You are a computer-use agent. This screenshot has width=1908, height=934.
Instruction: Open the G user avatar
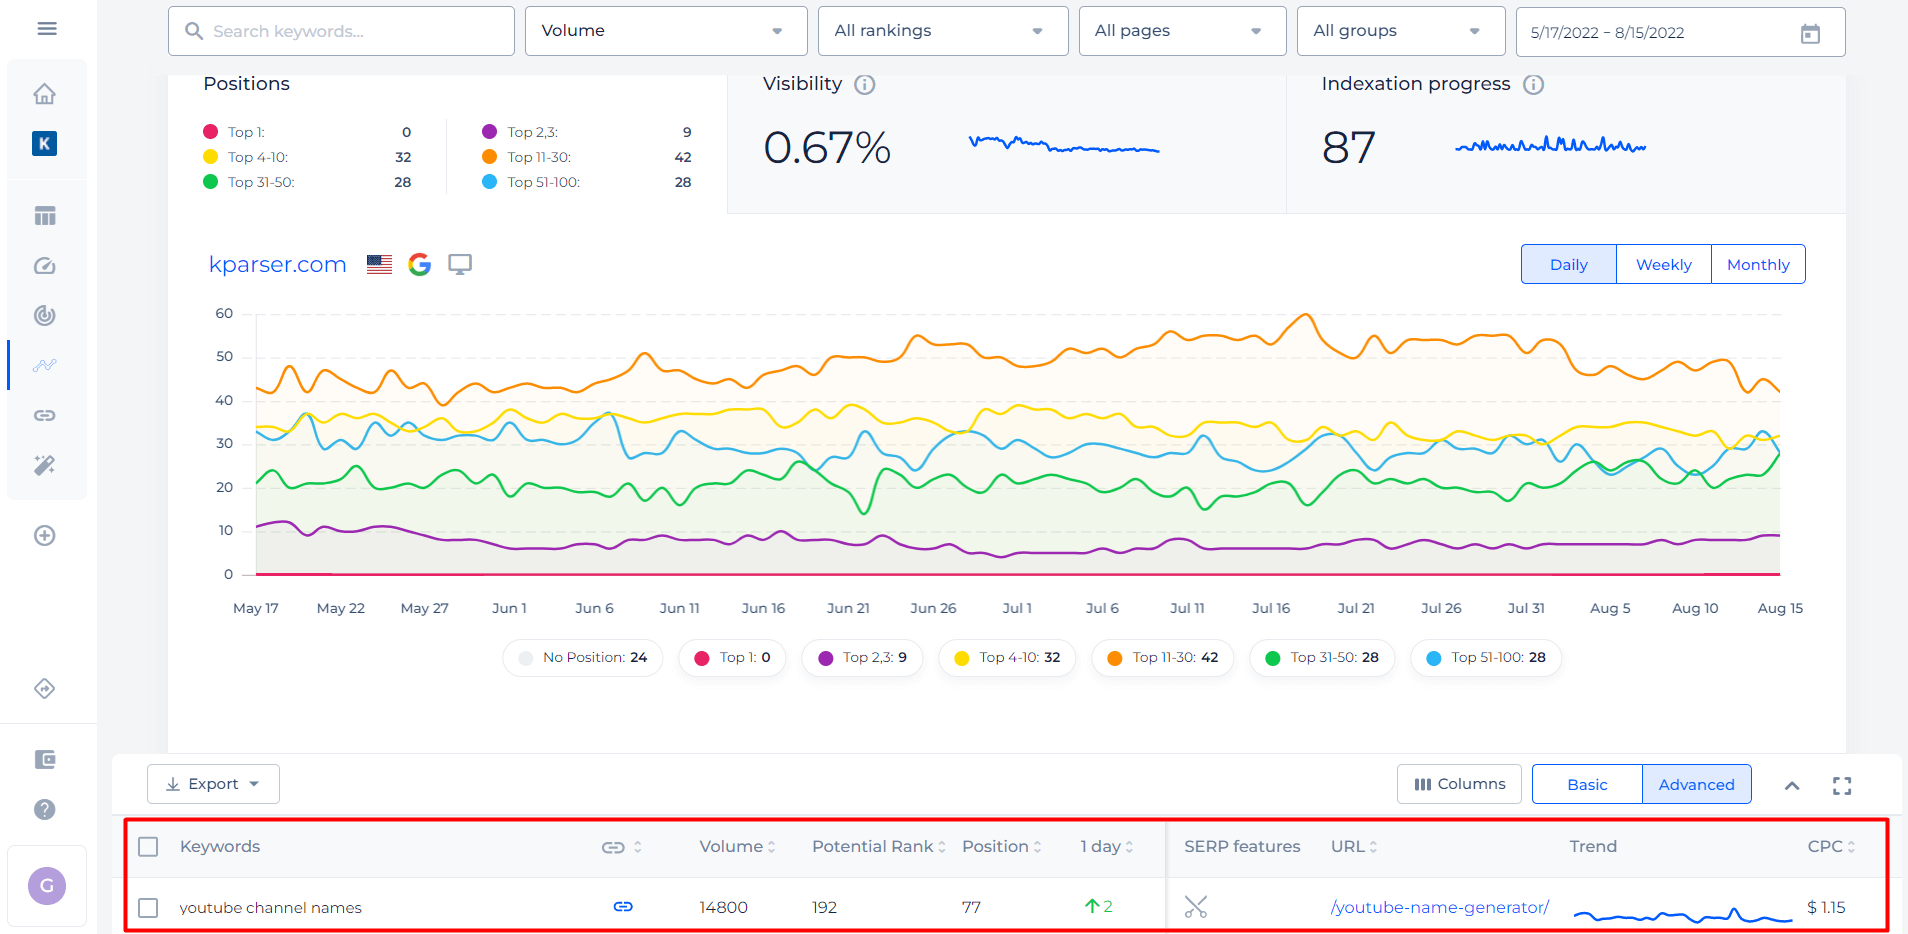click(47, 886)
